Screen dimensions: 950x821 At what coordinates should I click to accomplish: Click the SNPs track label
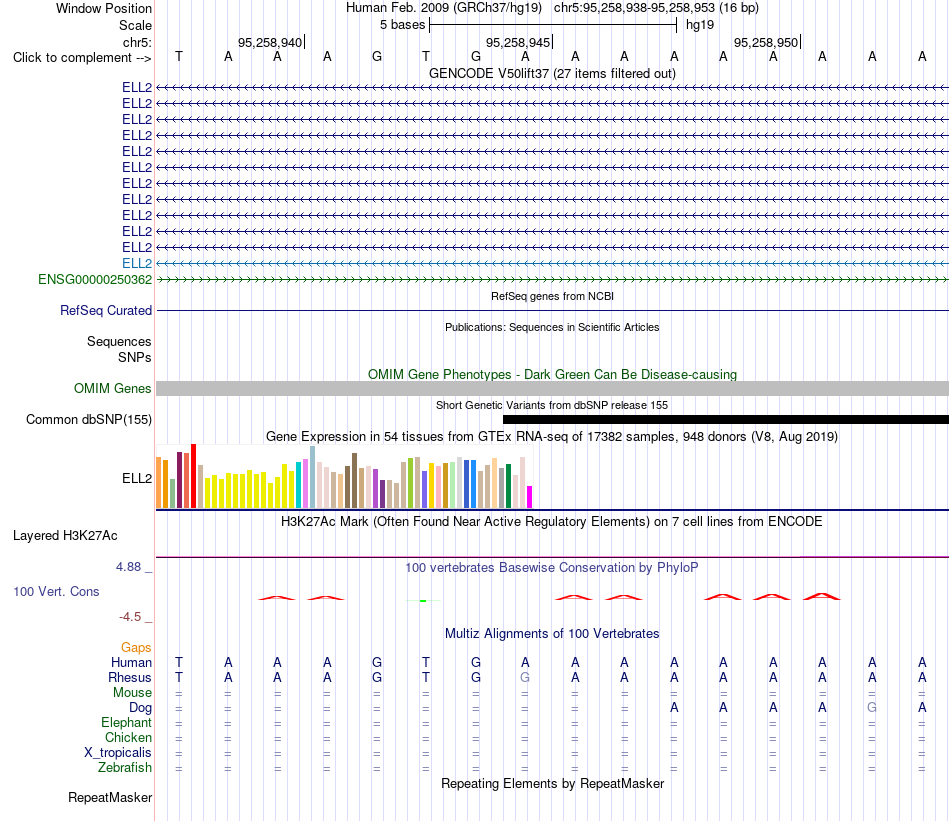click(x=135, y=357)
